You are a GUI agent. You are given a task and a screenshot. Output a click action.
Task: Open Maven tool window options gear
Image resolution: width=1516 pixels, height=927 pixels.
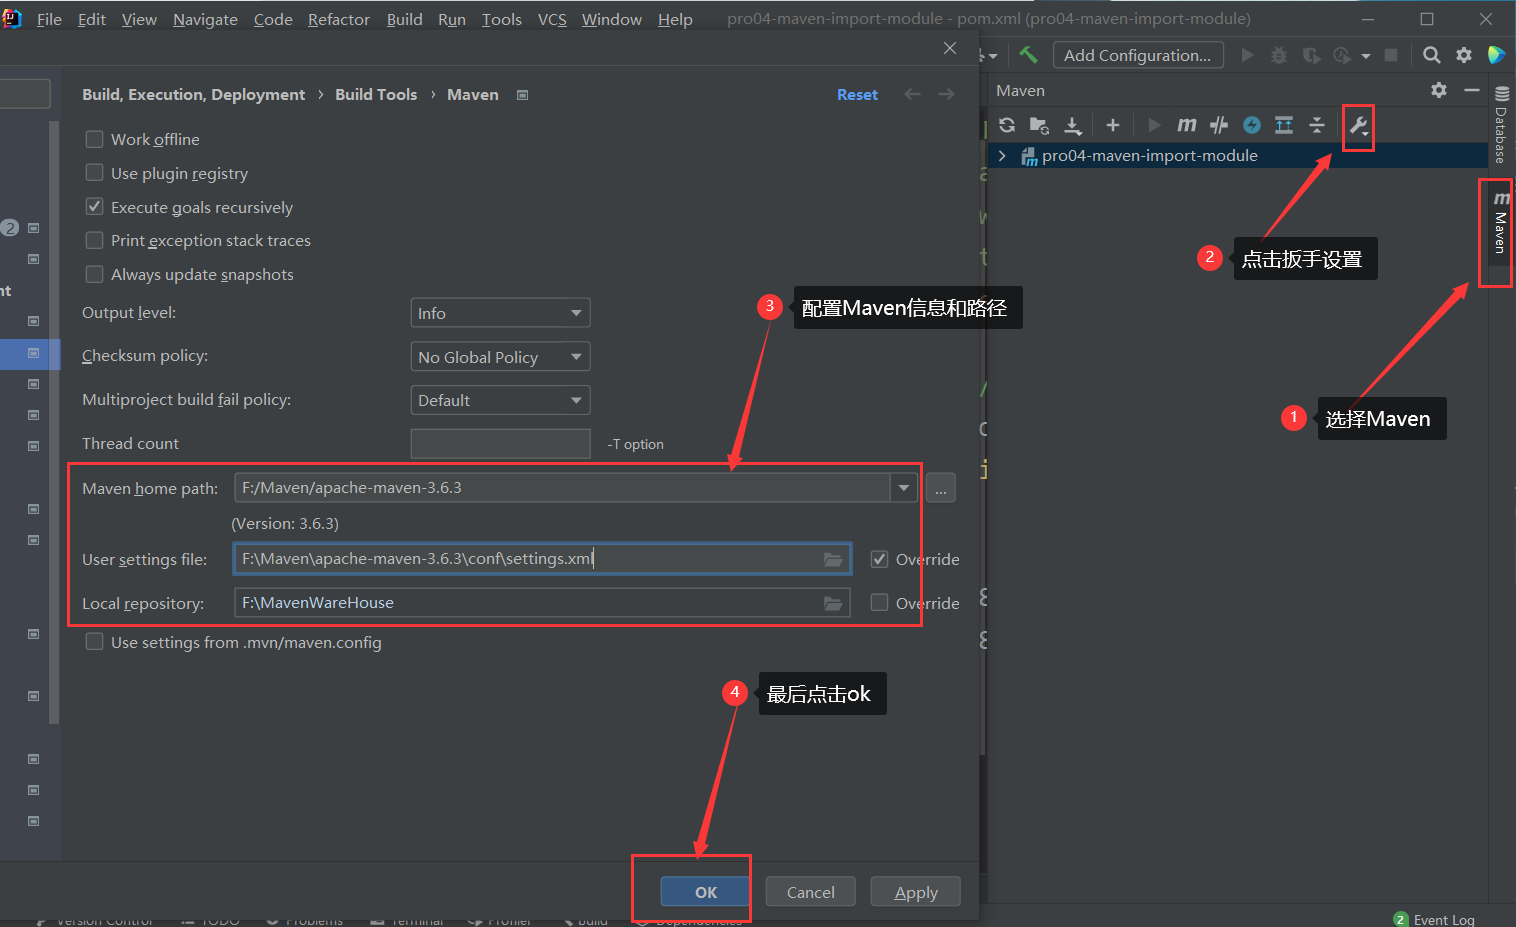coord(1439,90)
